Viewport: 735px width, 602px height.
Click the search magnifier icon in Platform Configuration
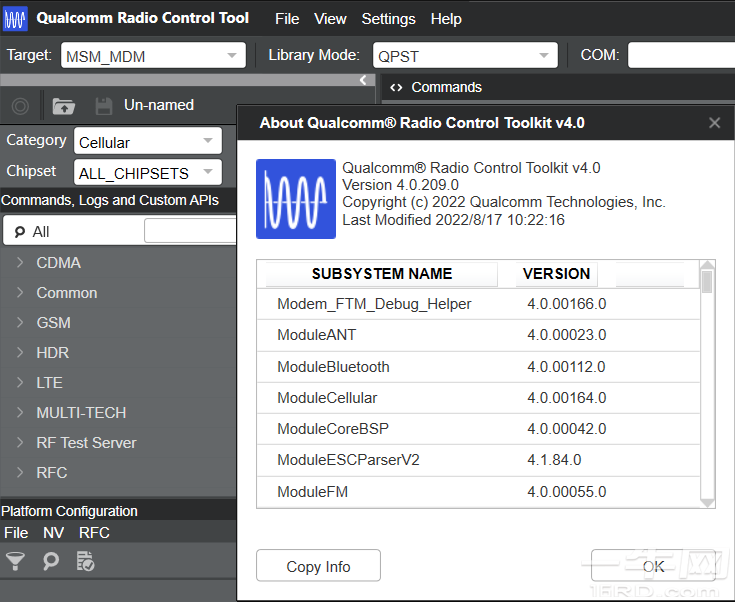pos(50,561)
